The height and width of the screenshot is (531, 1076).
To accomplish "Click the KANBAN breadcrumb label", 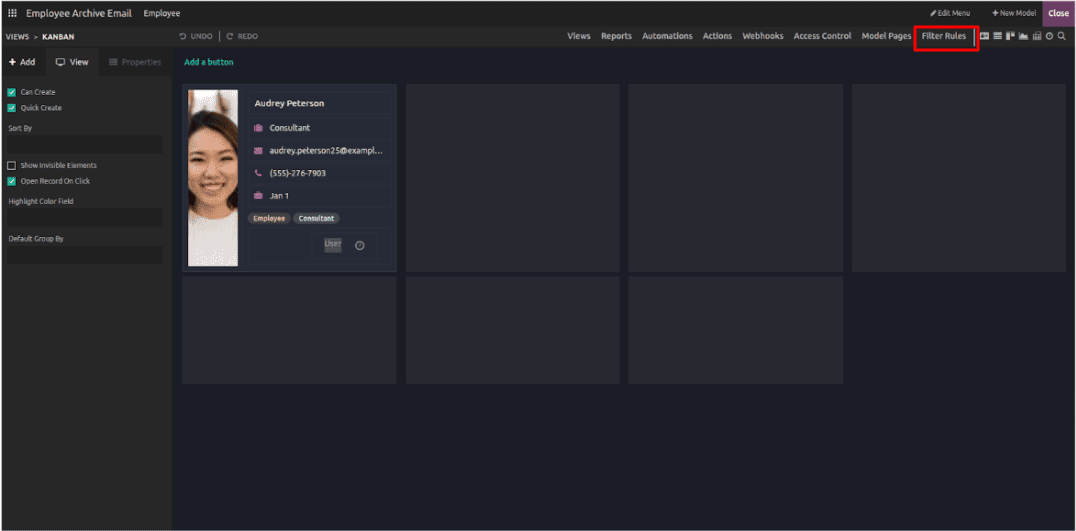I will point(58,37).
